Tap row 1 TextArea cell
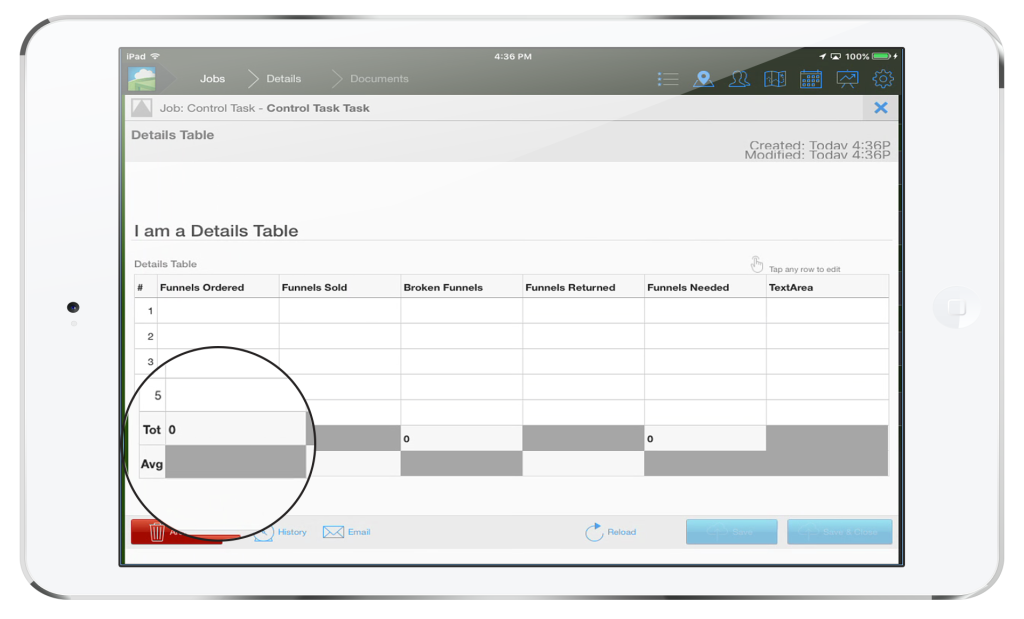Viewport: 1024px width, 619px height. coord(827,311)
